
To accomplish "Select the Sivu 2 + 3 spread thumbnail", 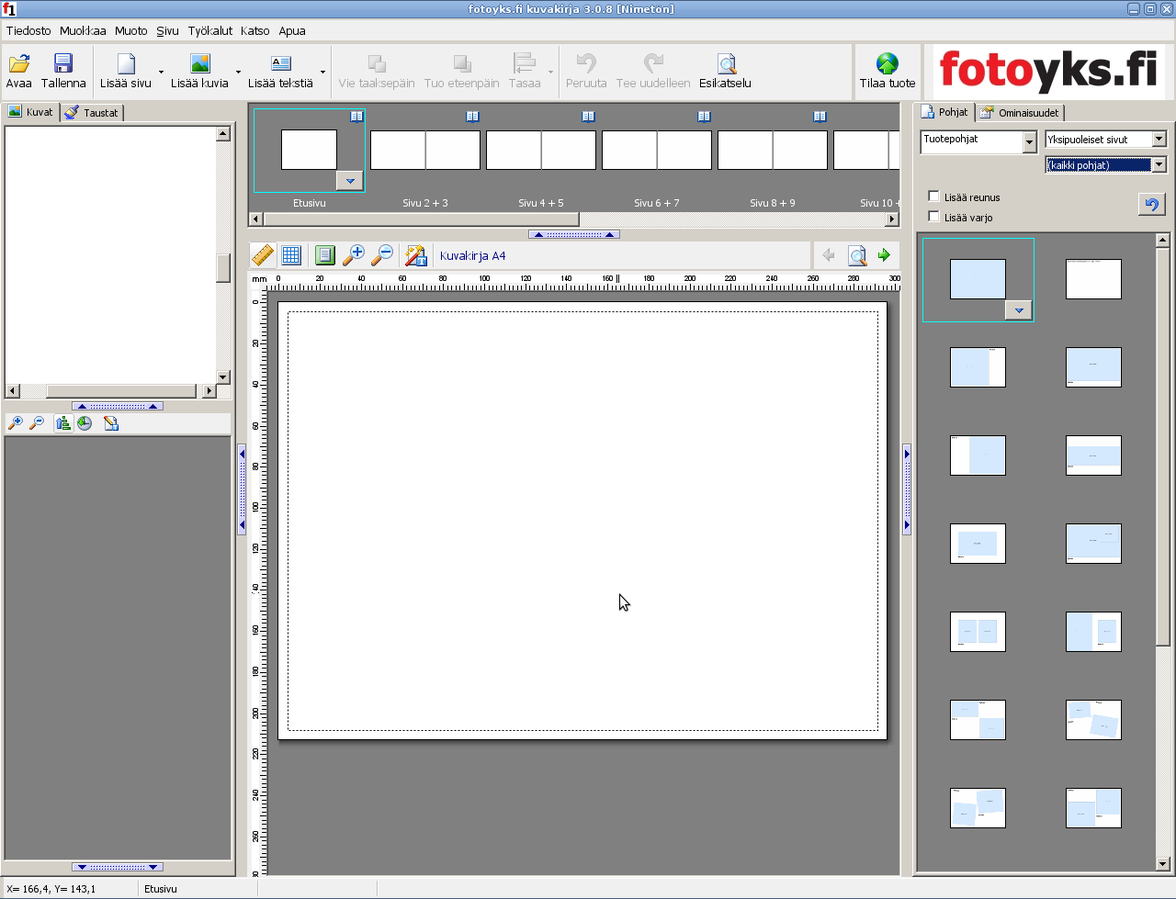I will pyautogui.click(x=425, y=151).
